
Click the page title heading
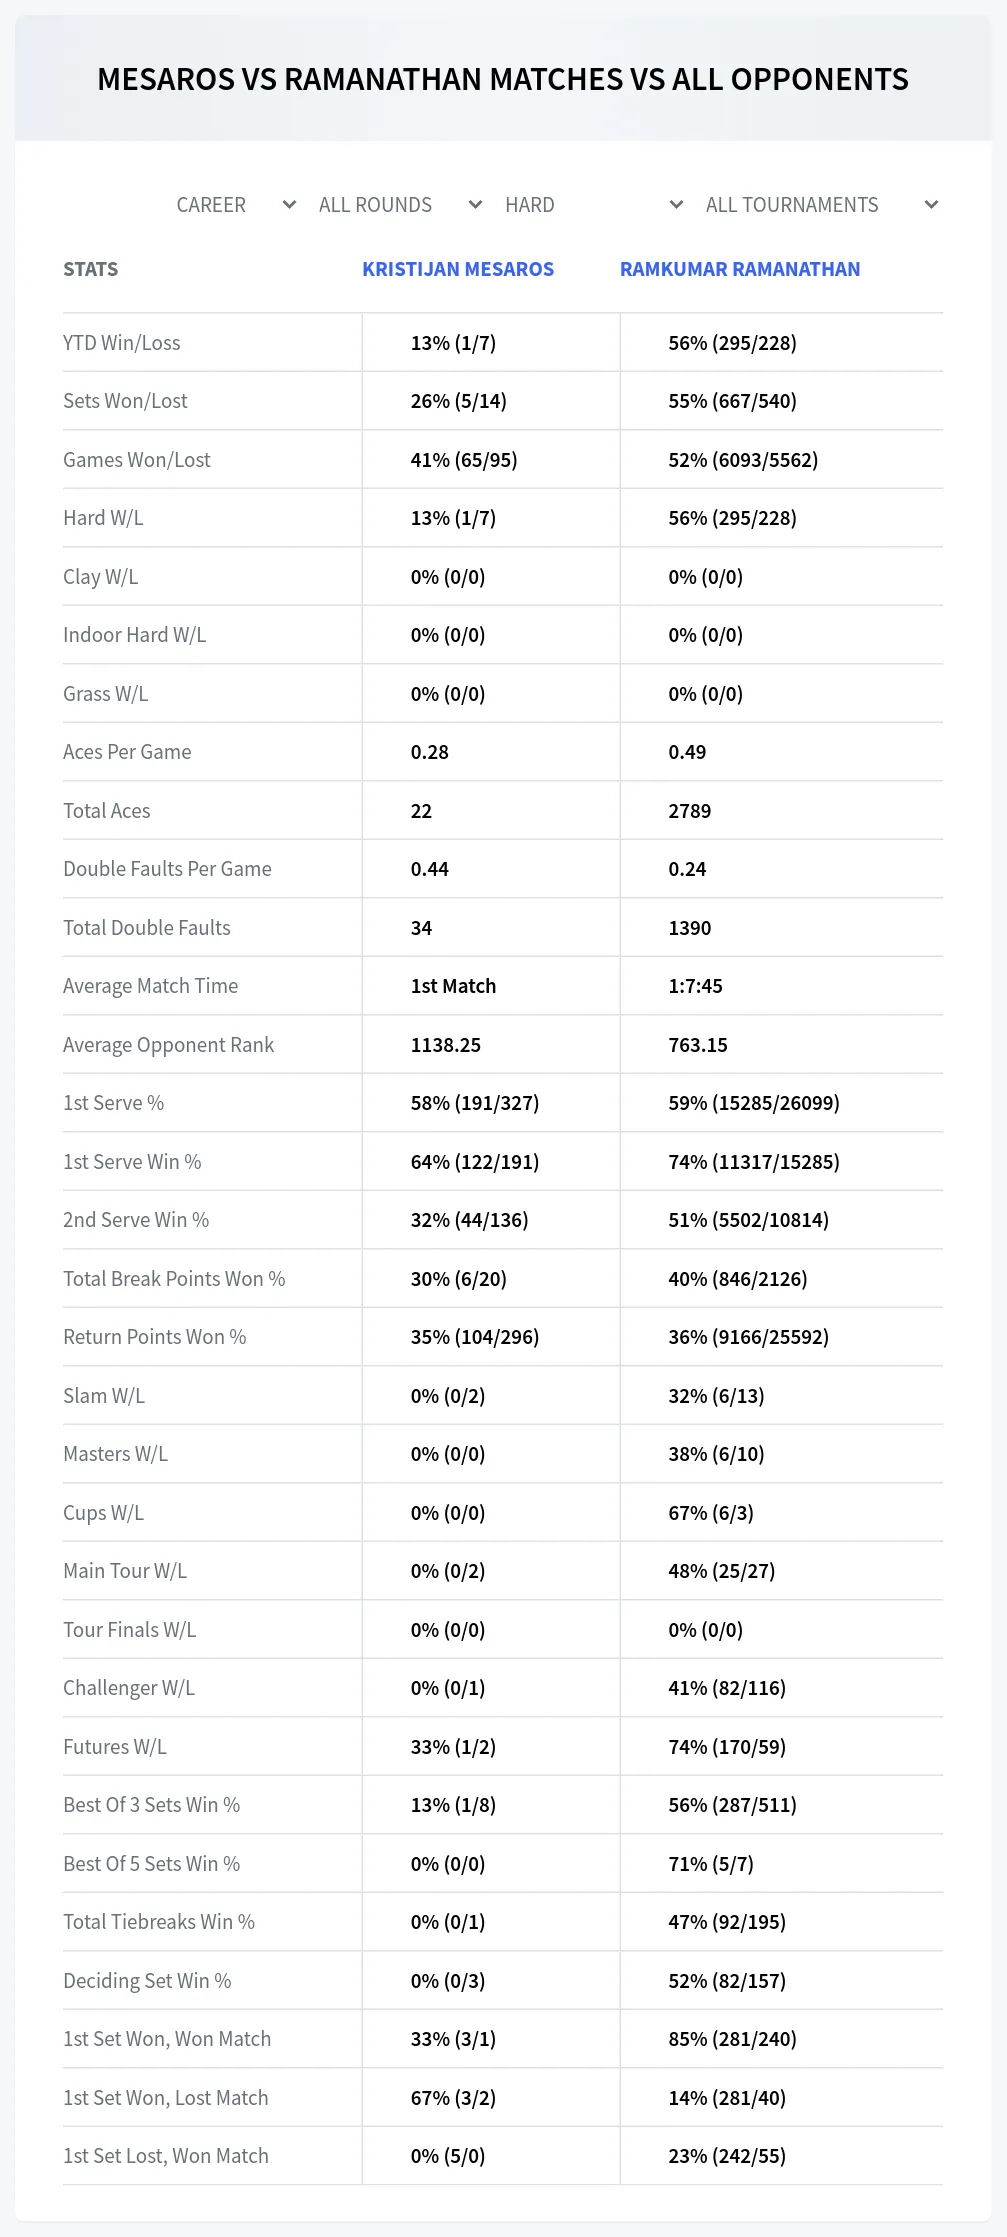[x=503, y=79]
